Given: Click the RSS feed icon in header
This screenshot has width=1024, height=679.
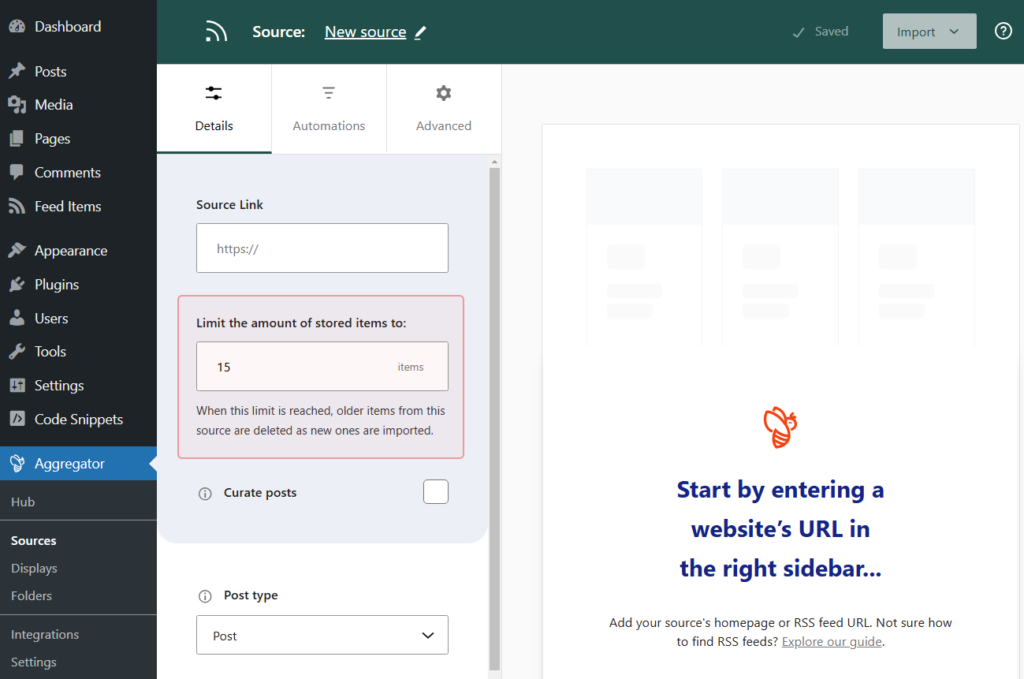Looking at the screenshot, I should pyautogui.click(x=216, y=32).
